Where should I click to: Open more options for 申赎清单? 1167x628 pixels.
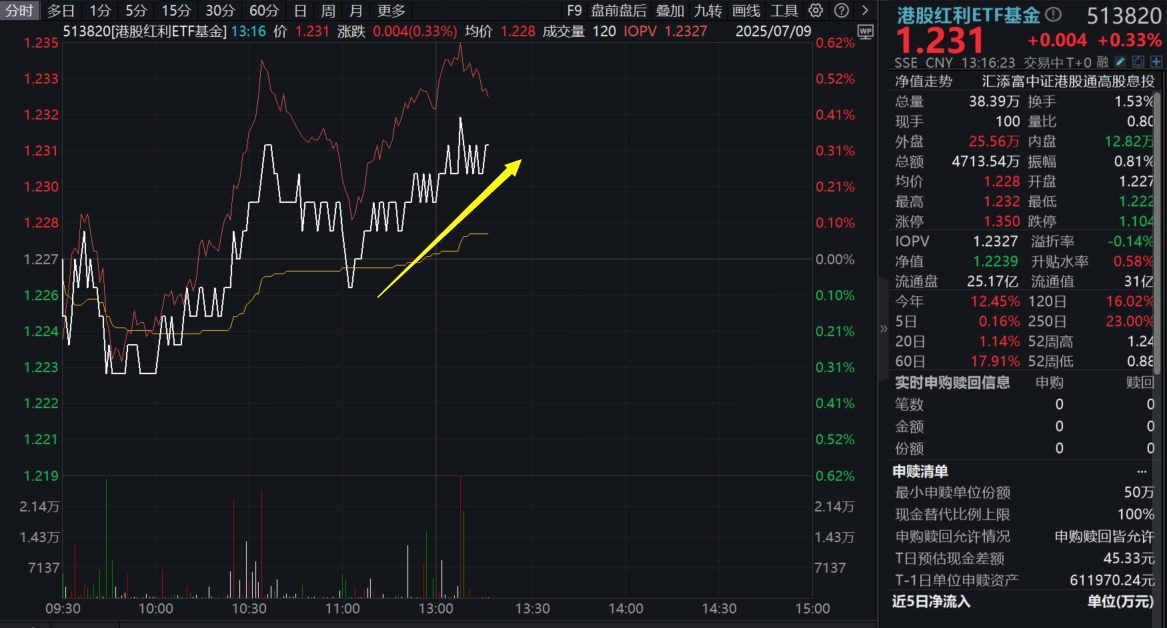(1142, 471)
